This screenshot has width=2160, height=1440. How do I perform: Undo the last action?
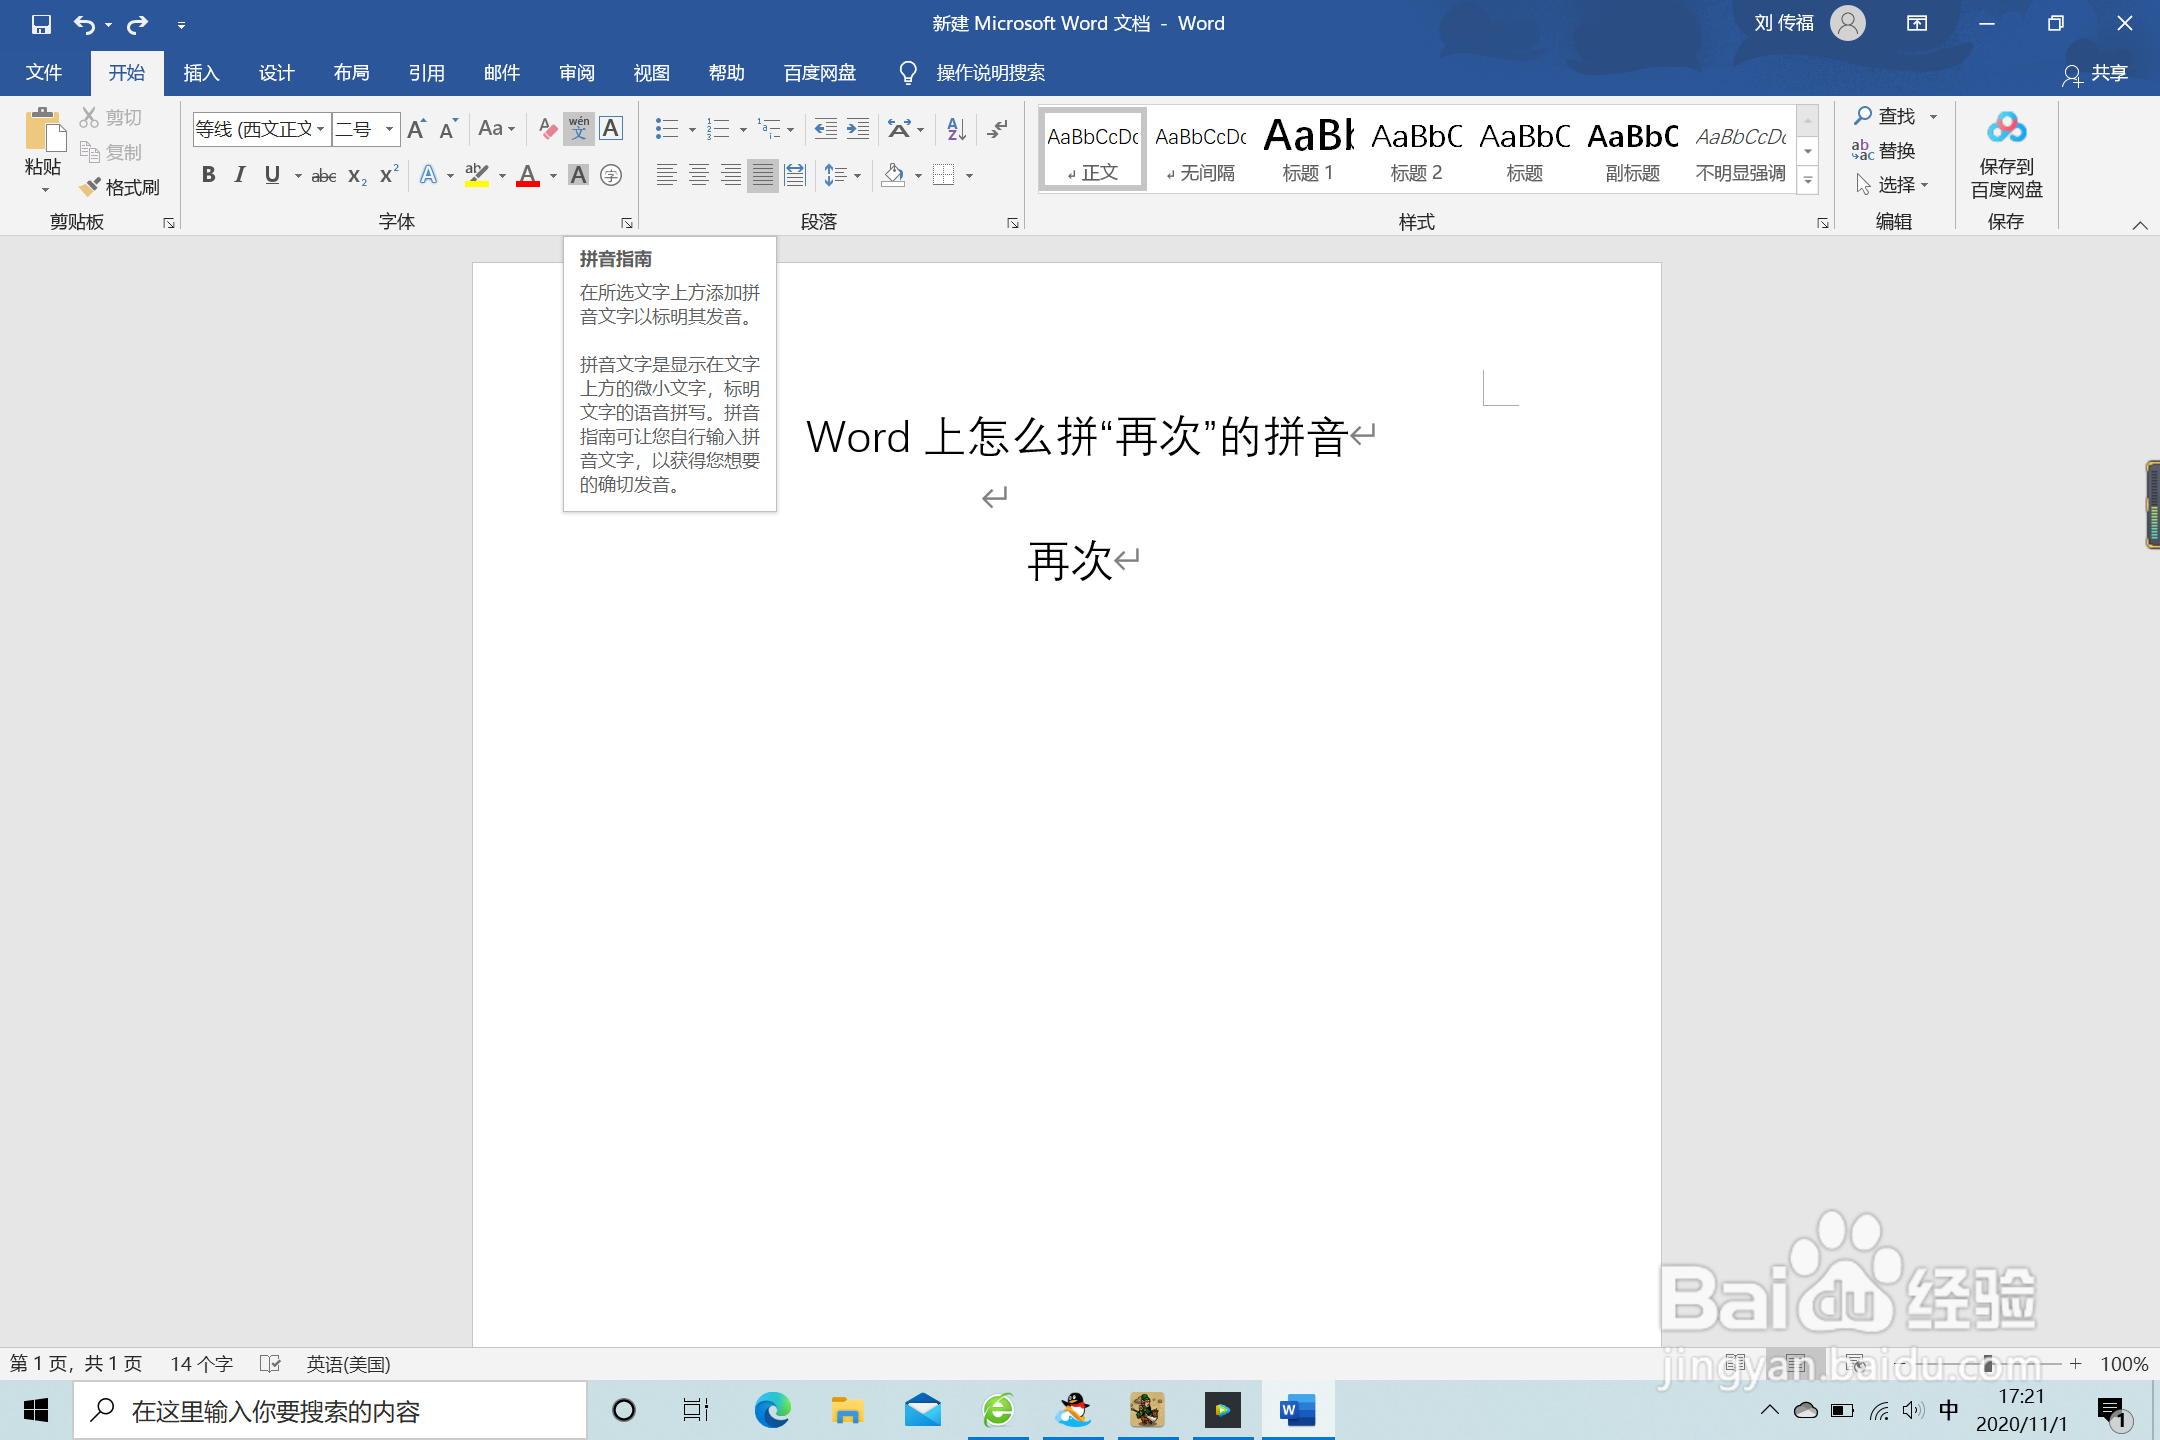point(84,24)
